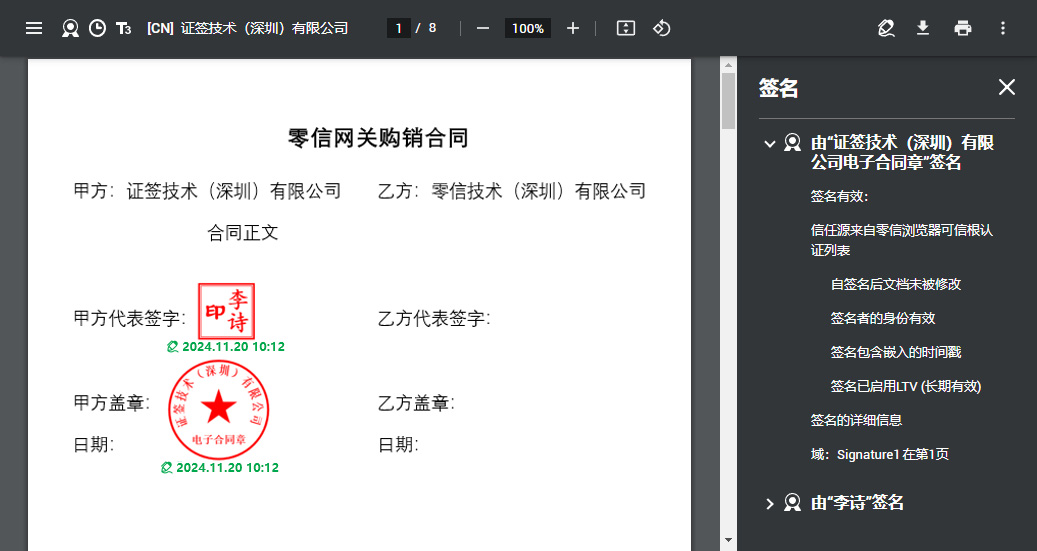Click the green timestamp below round seal
Viewport: 1037px width, 551px height.
pos(220,468)
